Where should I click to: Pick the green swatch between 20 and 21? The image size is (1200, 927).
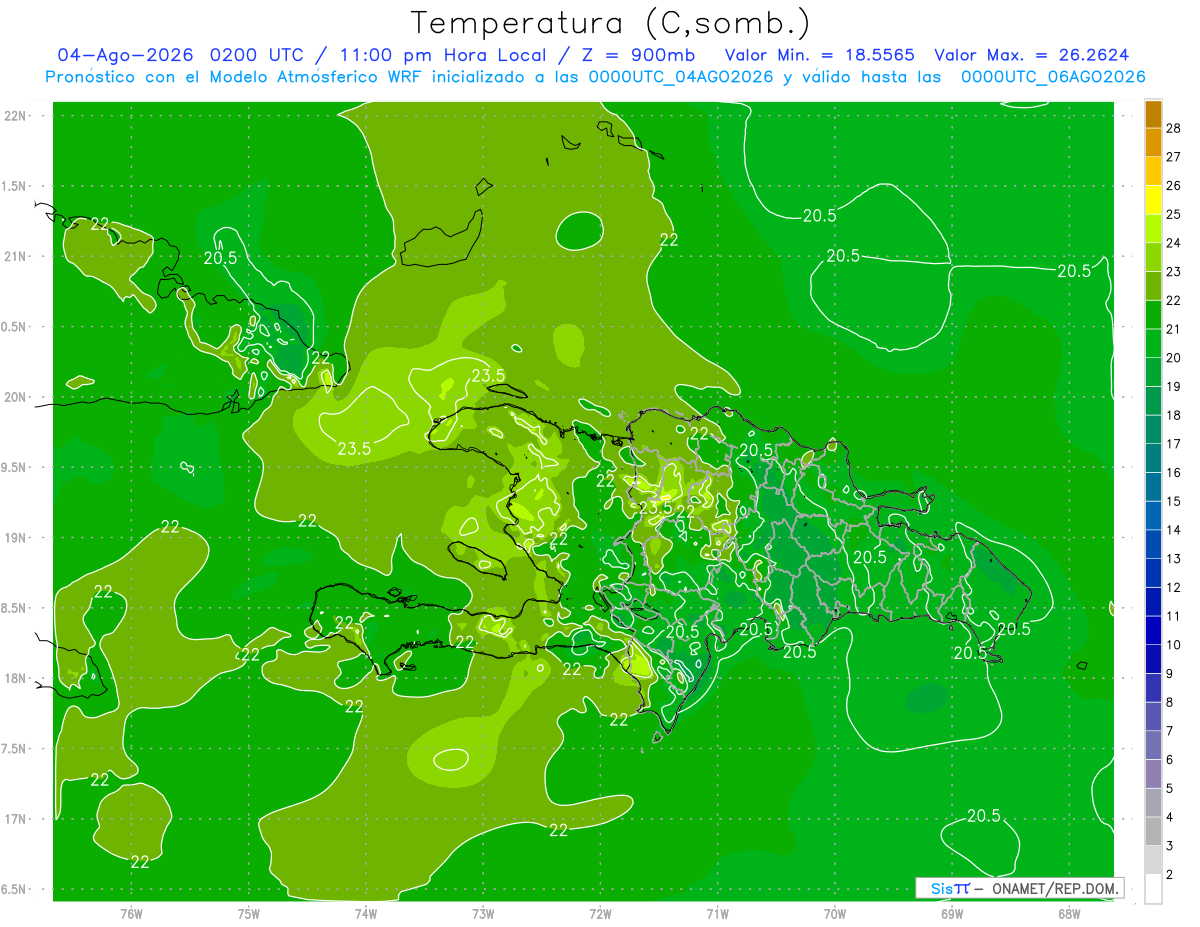1153,344
